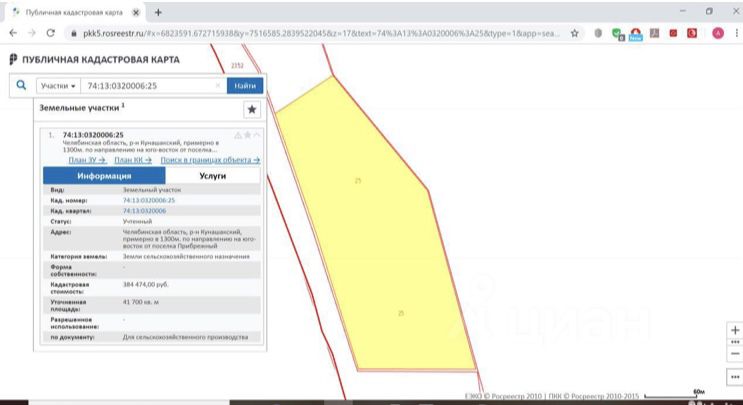Image resolution: width=743 pixels, height=405 pixels.
Task: Click the red extension icon labeled New
Action: click(x=635, y=34)
